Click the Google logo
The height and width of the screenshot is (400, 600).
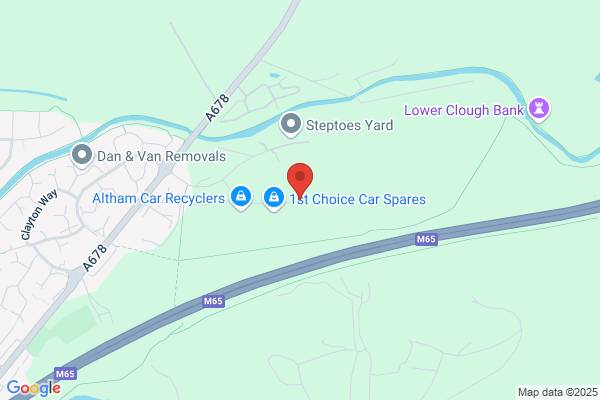(x=34, y=388)
